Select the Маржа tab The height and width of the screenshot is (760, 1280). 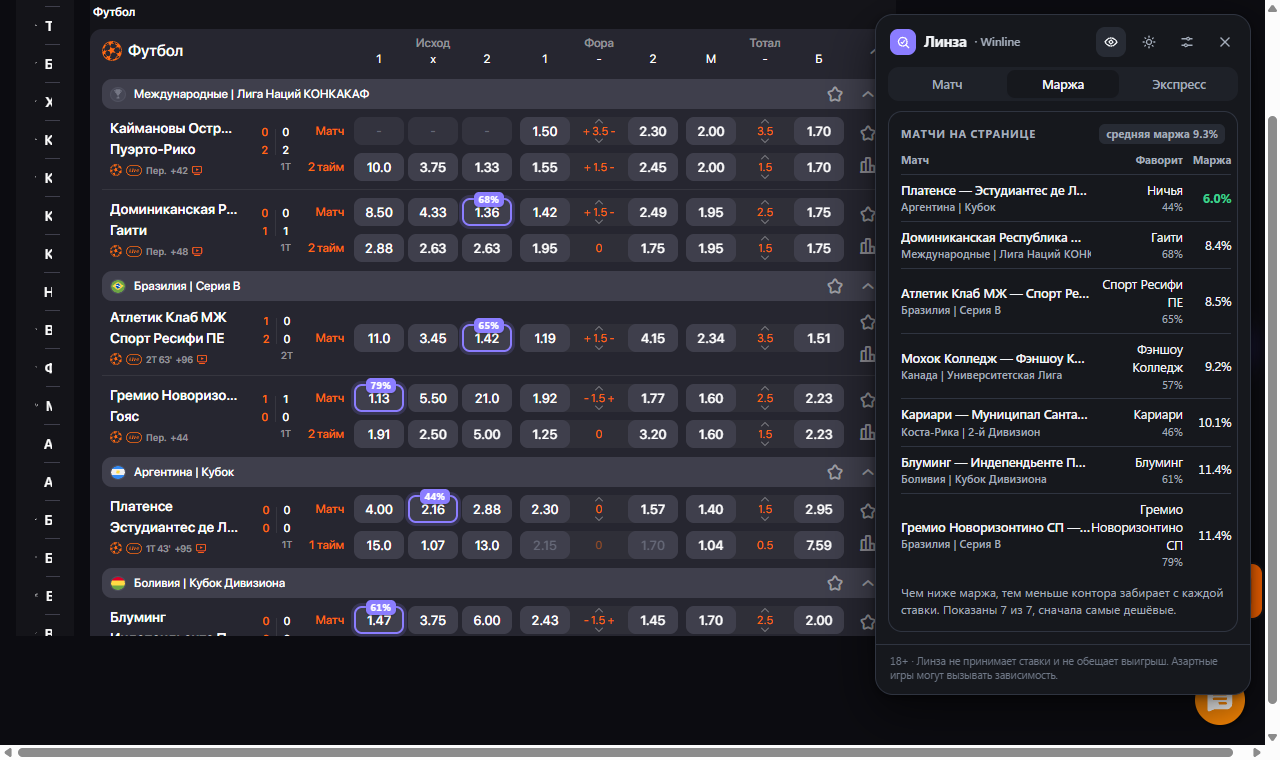point(1063,84)
